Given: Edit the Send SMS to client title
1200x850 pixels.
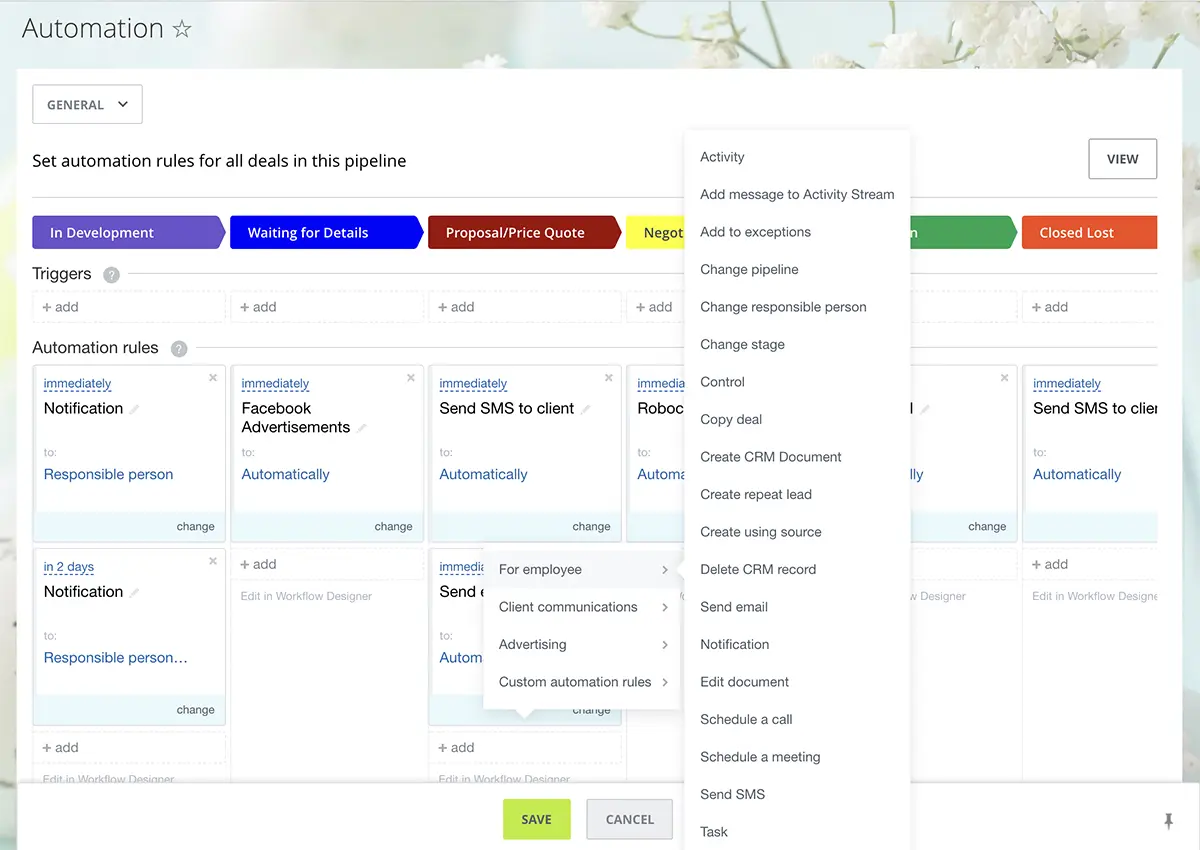Looking at the screenshot, I should [586, 409].
